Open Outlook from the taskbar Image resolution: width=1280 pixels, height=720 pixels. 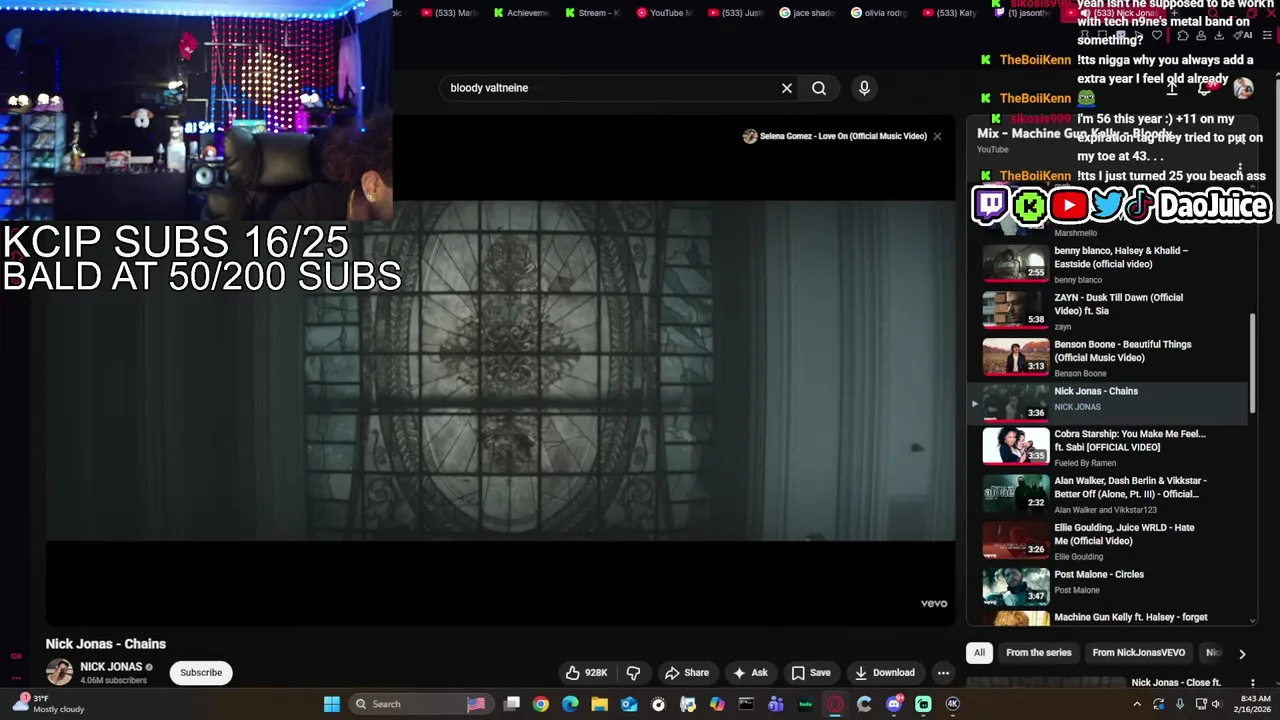point(629,704)
